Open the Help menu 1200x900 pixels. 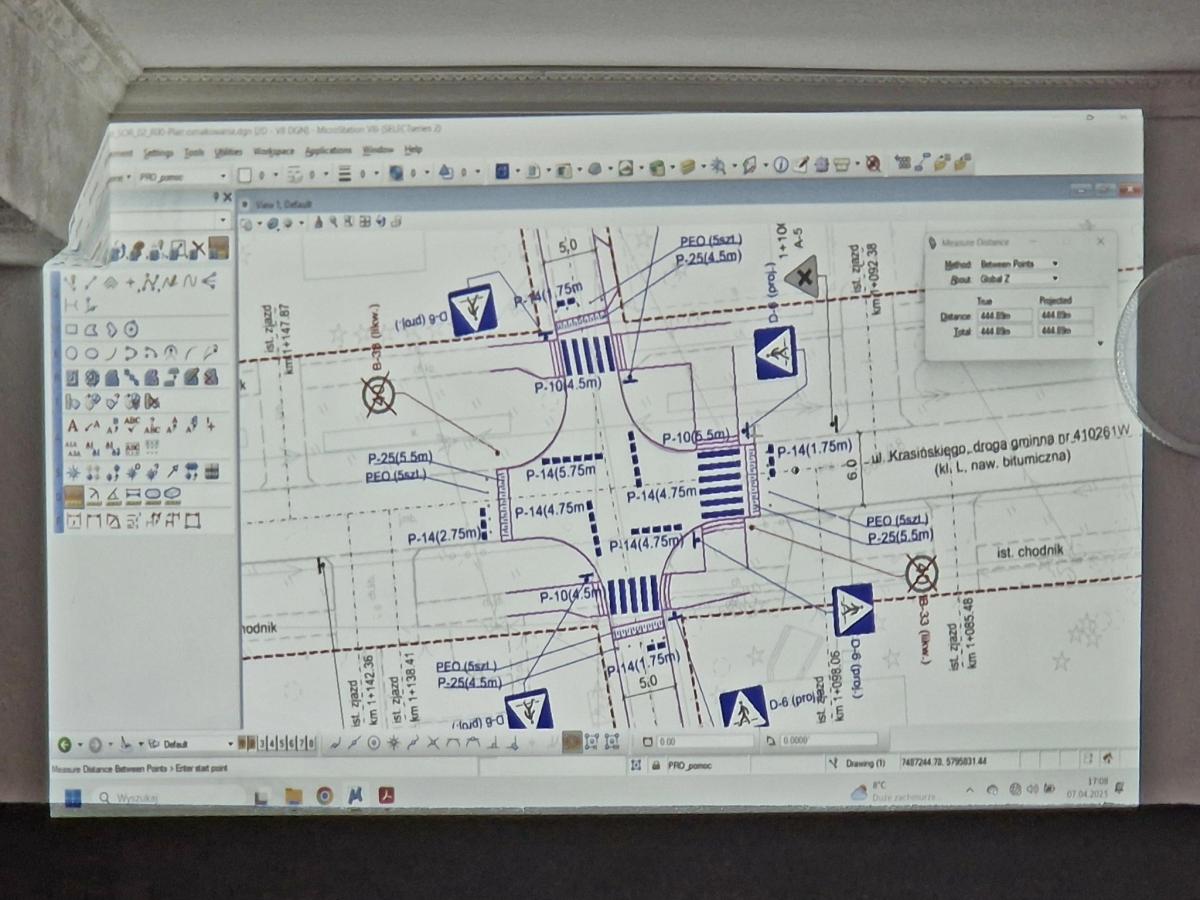(x=413, y=149)
